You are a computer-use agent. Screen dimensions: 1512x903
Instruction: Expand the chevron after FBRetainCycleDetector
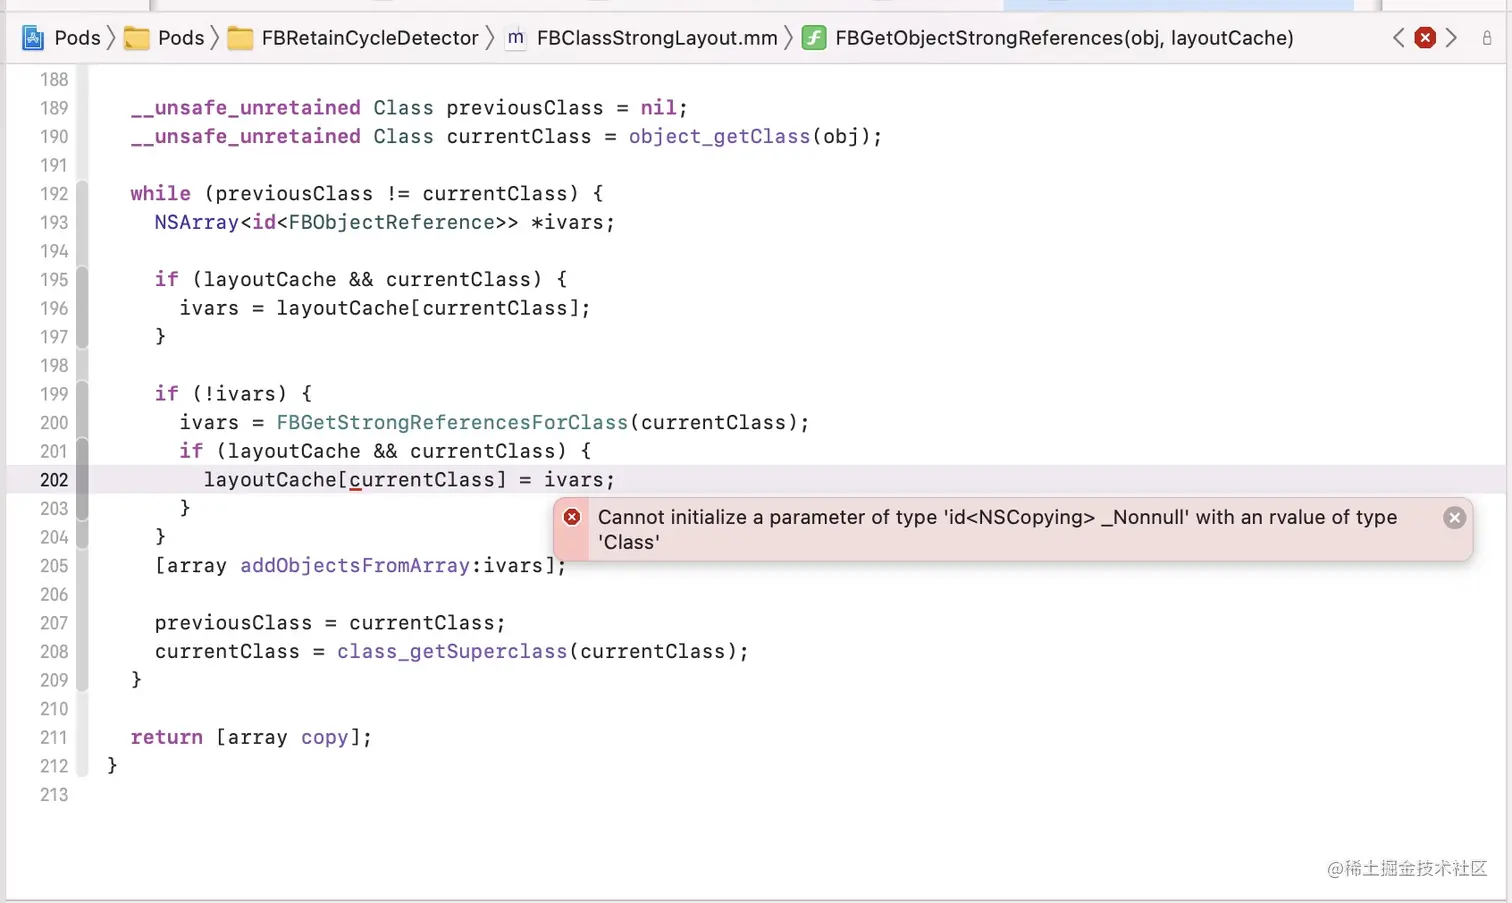pos(491,37)
